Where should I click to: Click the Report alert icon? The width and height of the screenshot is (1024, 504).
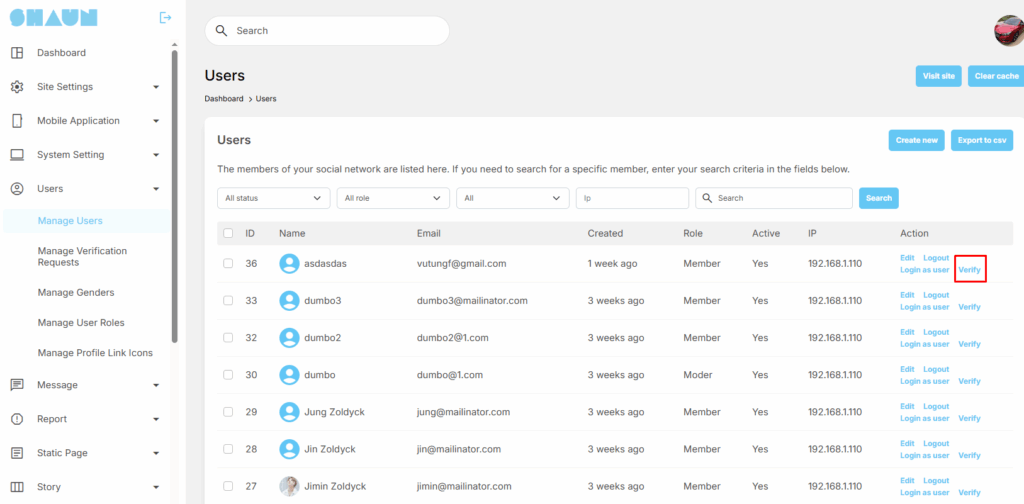(x=17, y=419)
